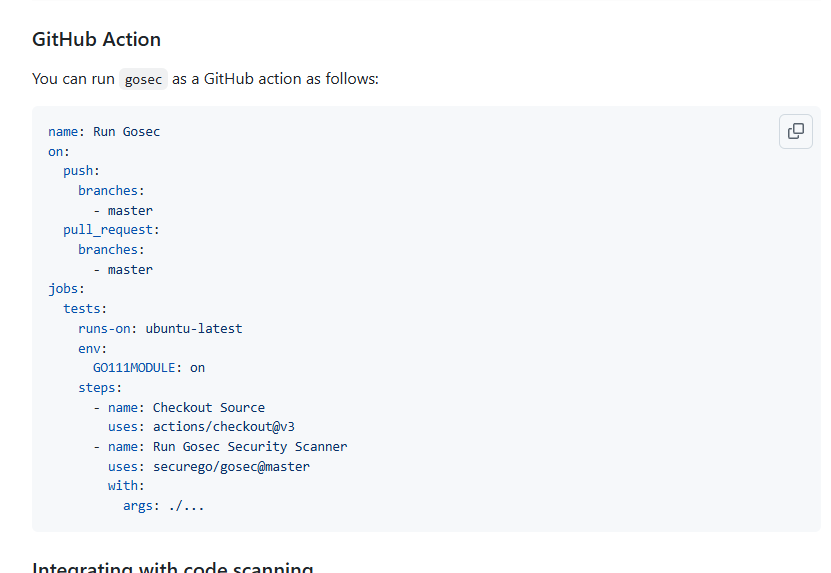The height and width of the screenshot is (573, 831).
Task: Click the "runs-on: ubuntu-latest" line
Action: (160, 328)
